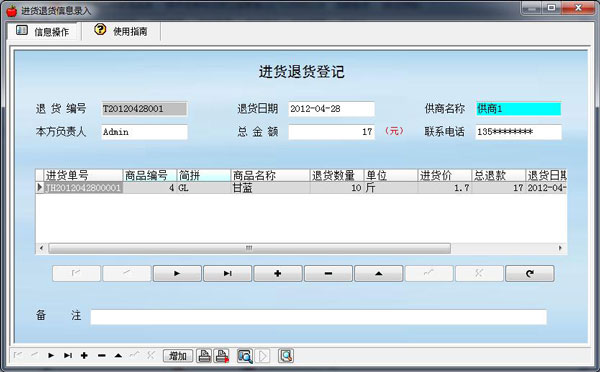This screenshot has width=600, height=372.
Task: Click the 总退款 column header
Action: point(499,175)
